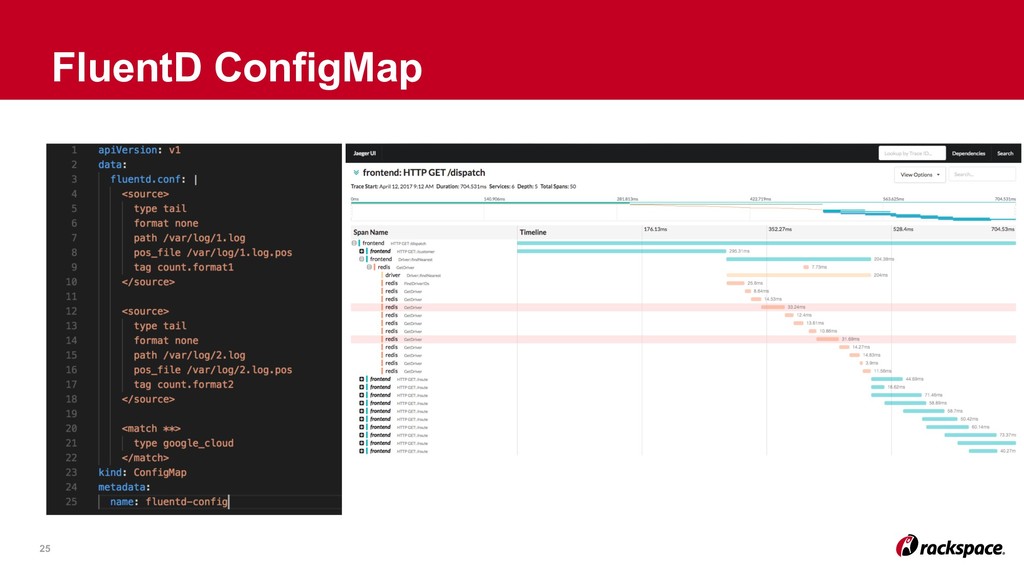The width and height of the screenshot is (1024, 576).
Task: Expand frontend /route row with 44.69ms span
Action: 361,379
